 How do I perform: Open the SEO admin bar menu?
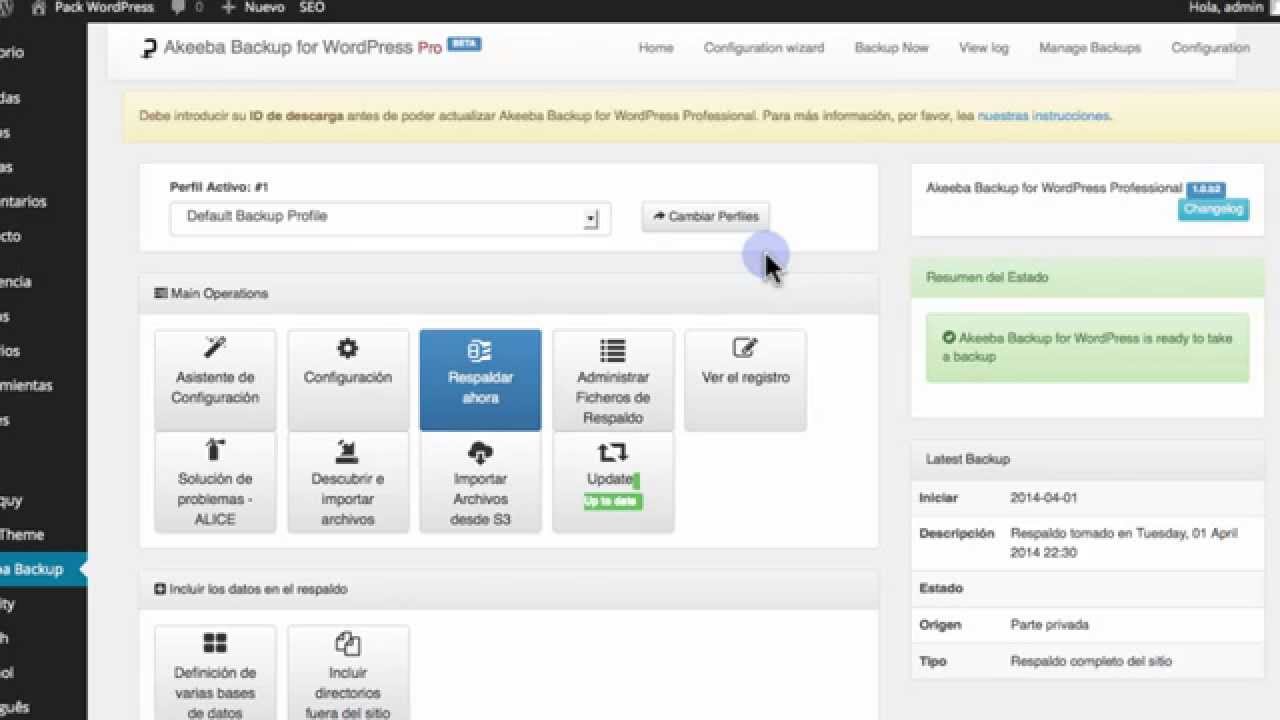312,7
